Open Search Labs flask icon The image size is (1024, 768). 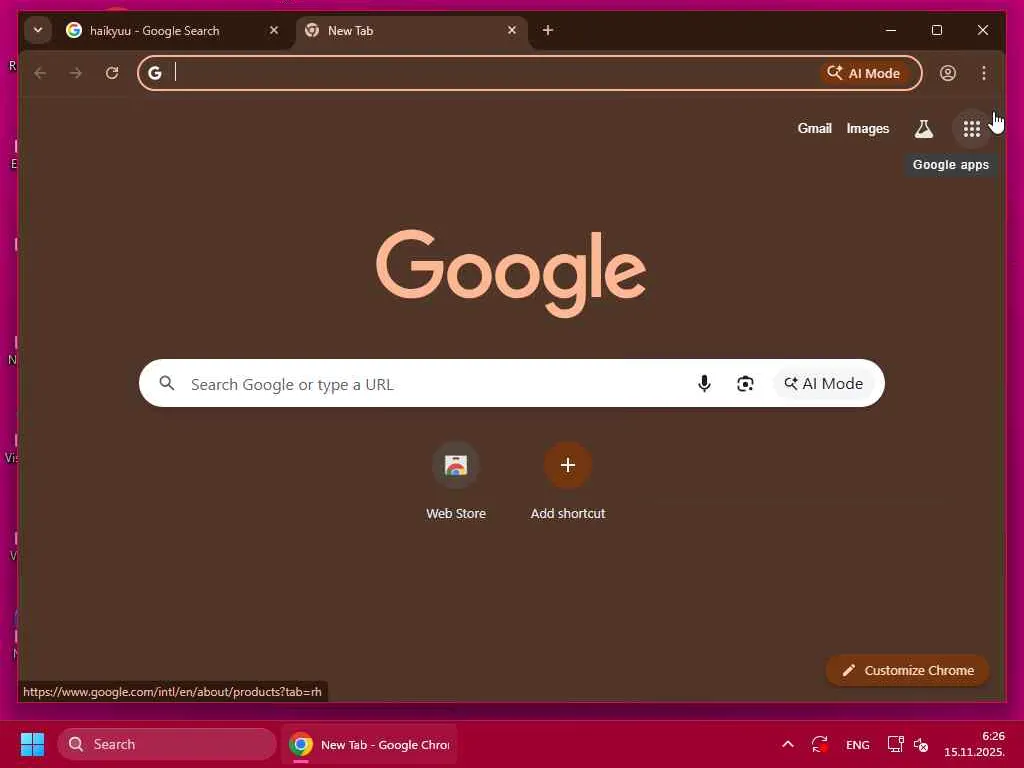point(923,129)
